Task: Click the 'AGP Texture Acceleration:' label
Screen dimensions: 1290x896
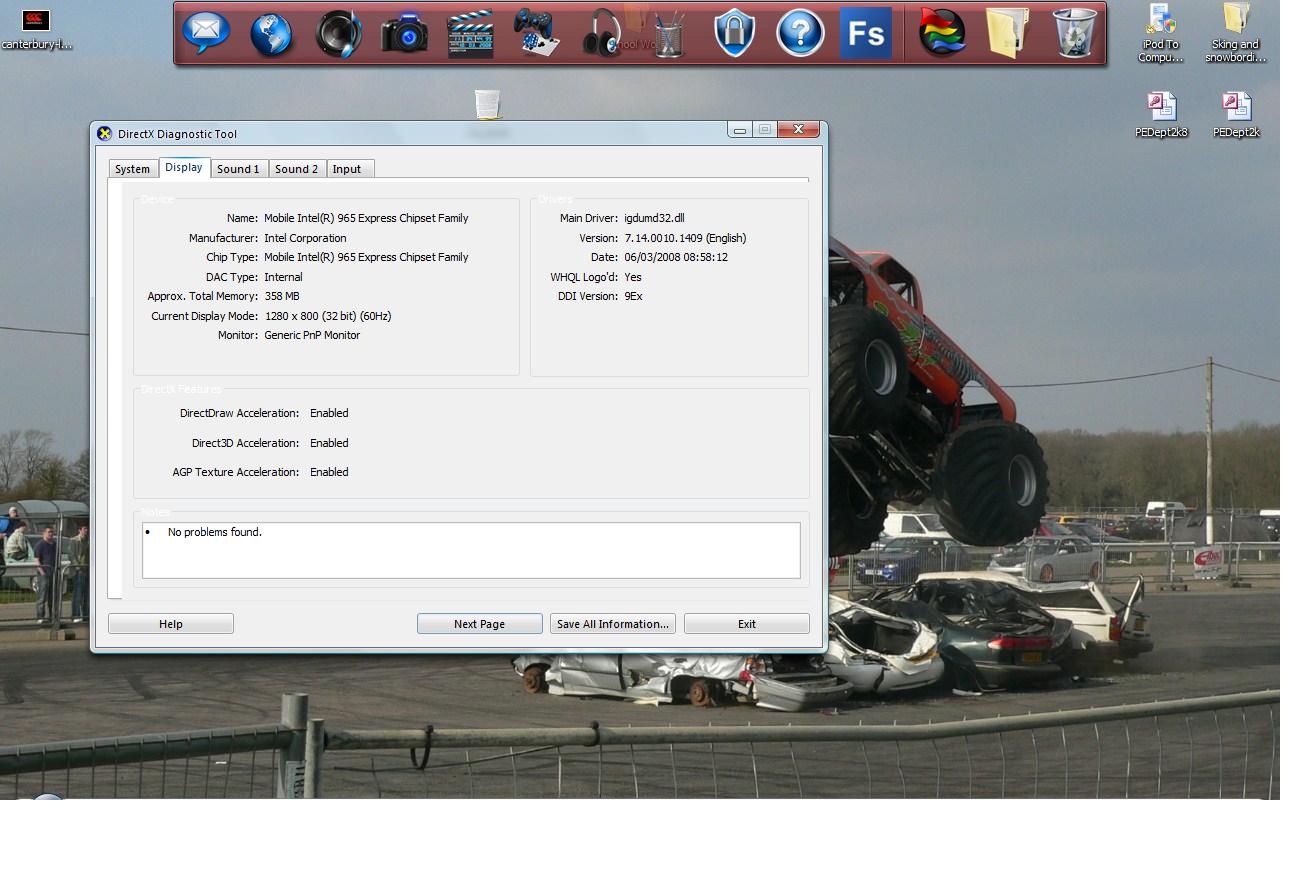Action: tap(236, 472)
